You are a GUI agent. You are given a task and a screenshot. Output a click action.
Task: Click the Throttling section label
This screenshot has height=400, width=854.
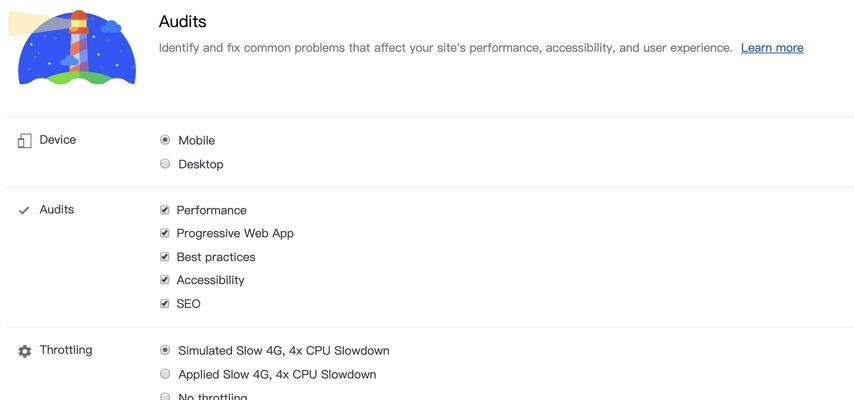pyautogui.click(x=66, y=350)
